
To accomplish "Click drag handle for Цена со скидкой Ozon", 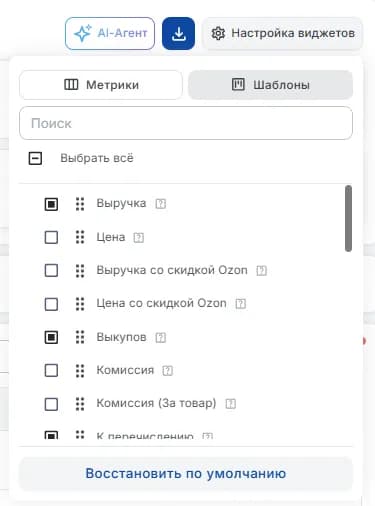I will tap(80, 304).
